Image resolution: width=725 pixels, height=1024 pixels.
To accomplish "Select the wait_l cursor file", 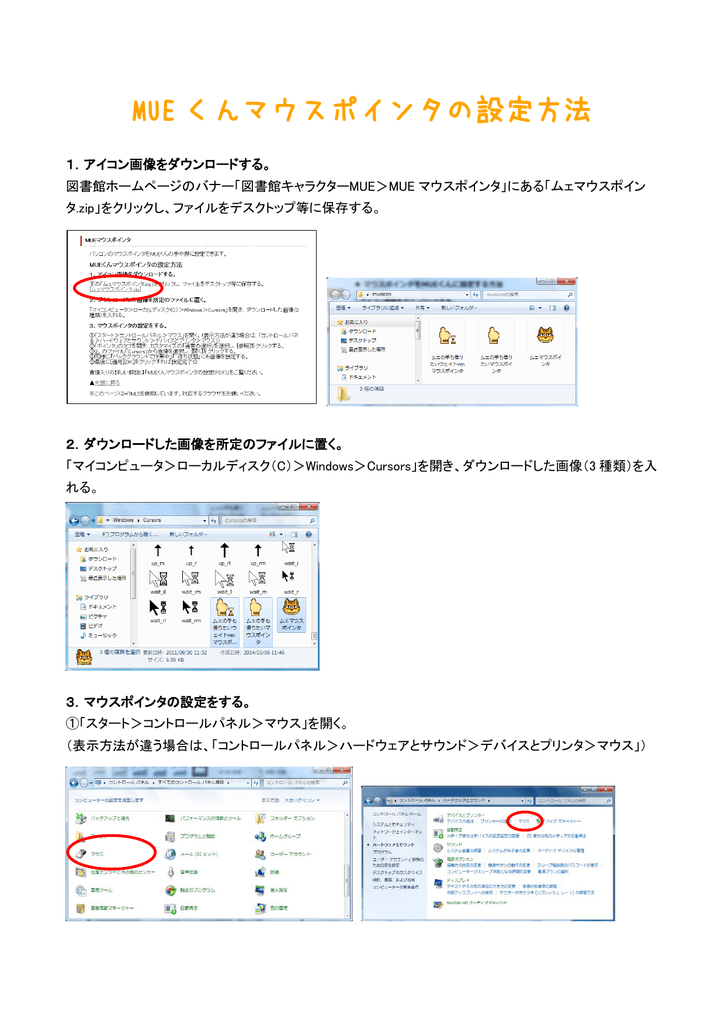I will 224,583.
